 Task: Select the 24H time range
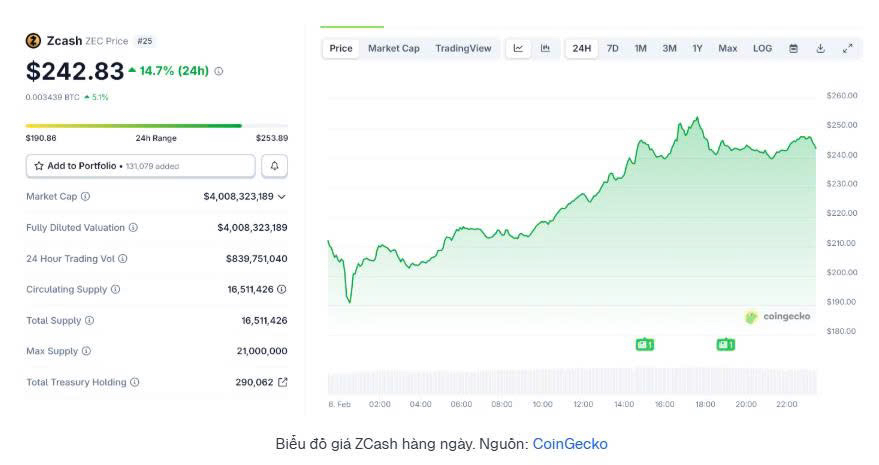coord(581,49)
